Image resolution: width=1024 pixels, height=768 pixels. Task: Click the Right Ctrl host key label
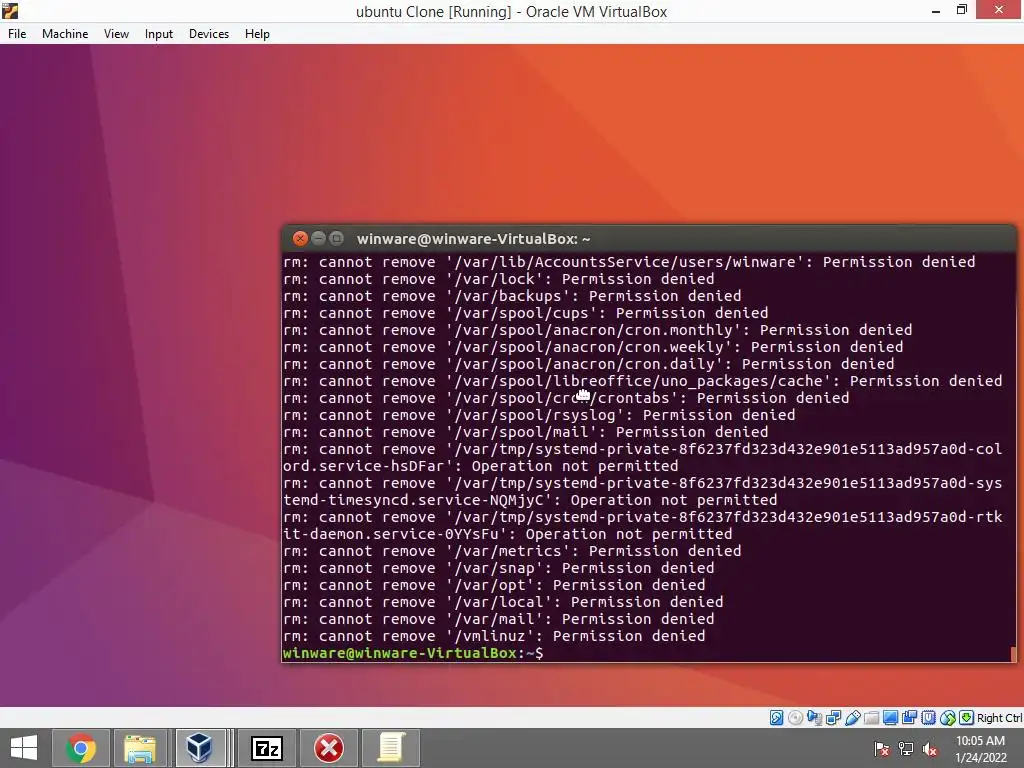1000,718
